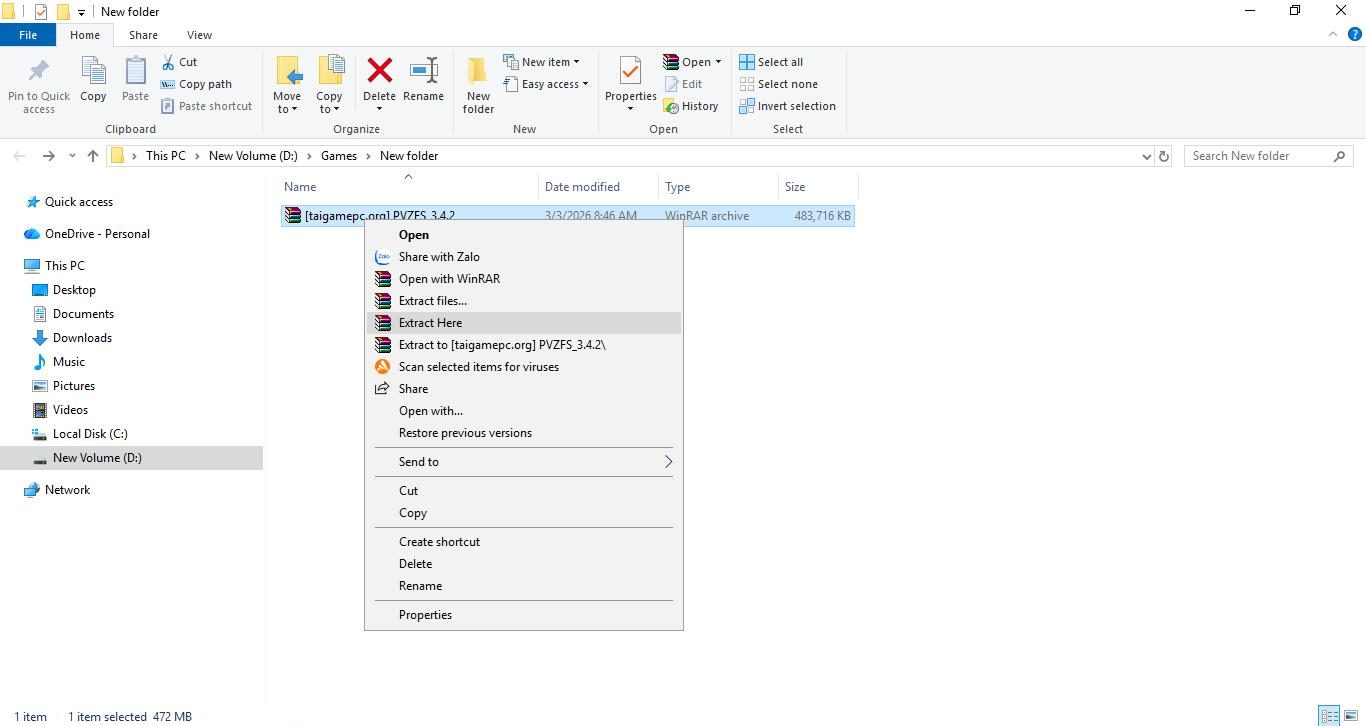The image size is (1366, 726).
Task: Switch to large thumbnails view icon
Action: 1350,716
